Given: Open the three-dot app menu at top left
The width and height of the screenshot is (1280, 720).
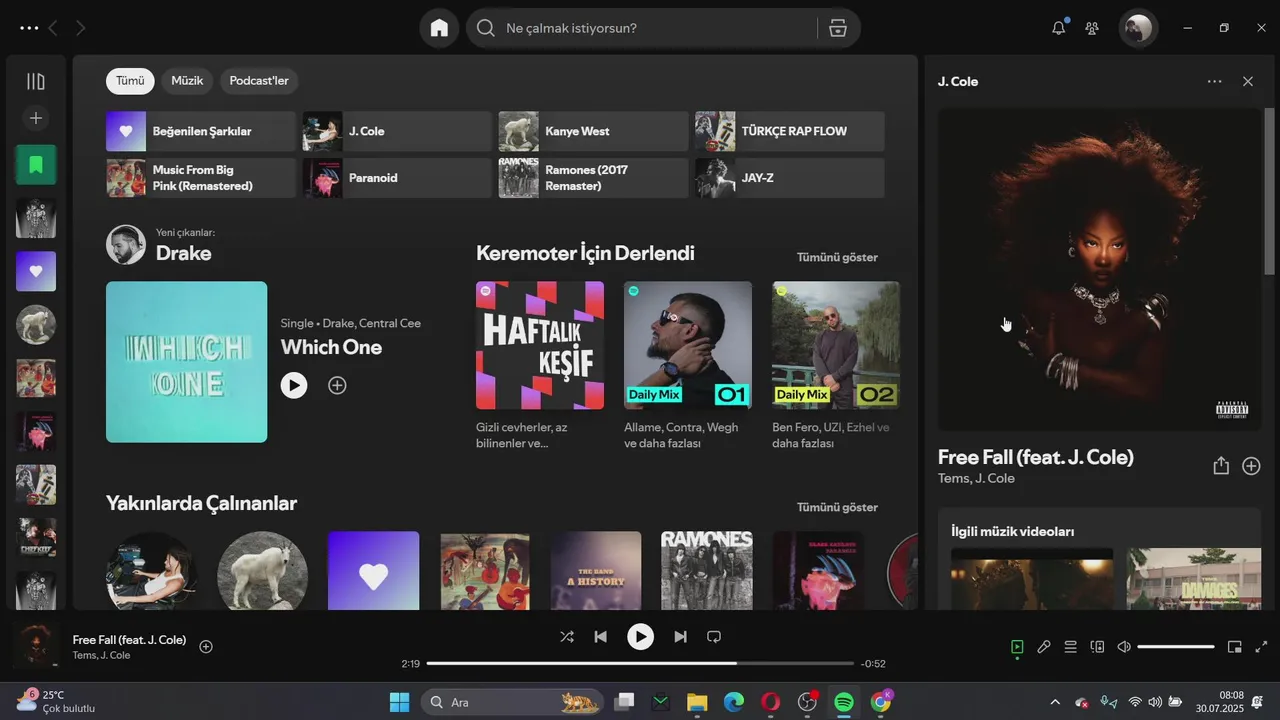Looking at the screenshot, I should tap(29, 28).
